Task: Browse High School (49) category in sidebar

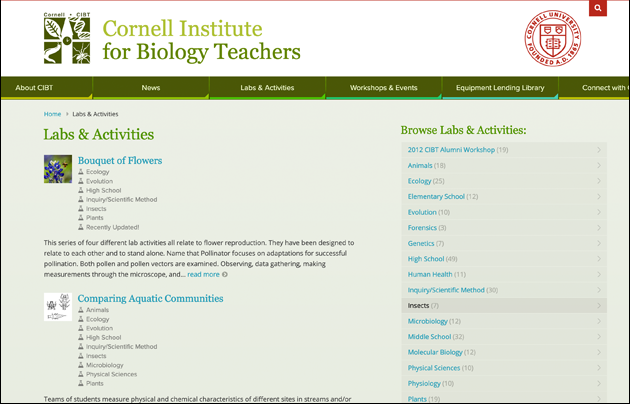Action: coord(504,259)
